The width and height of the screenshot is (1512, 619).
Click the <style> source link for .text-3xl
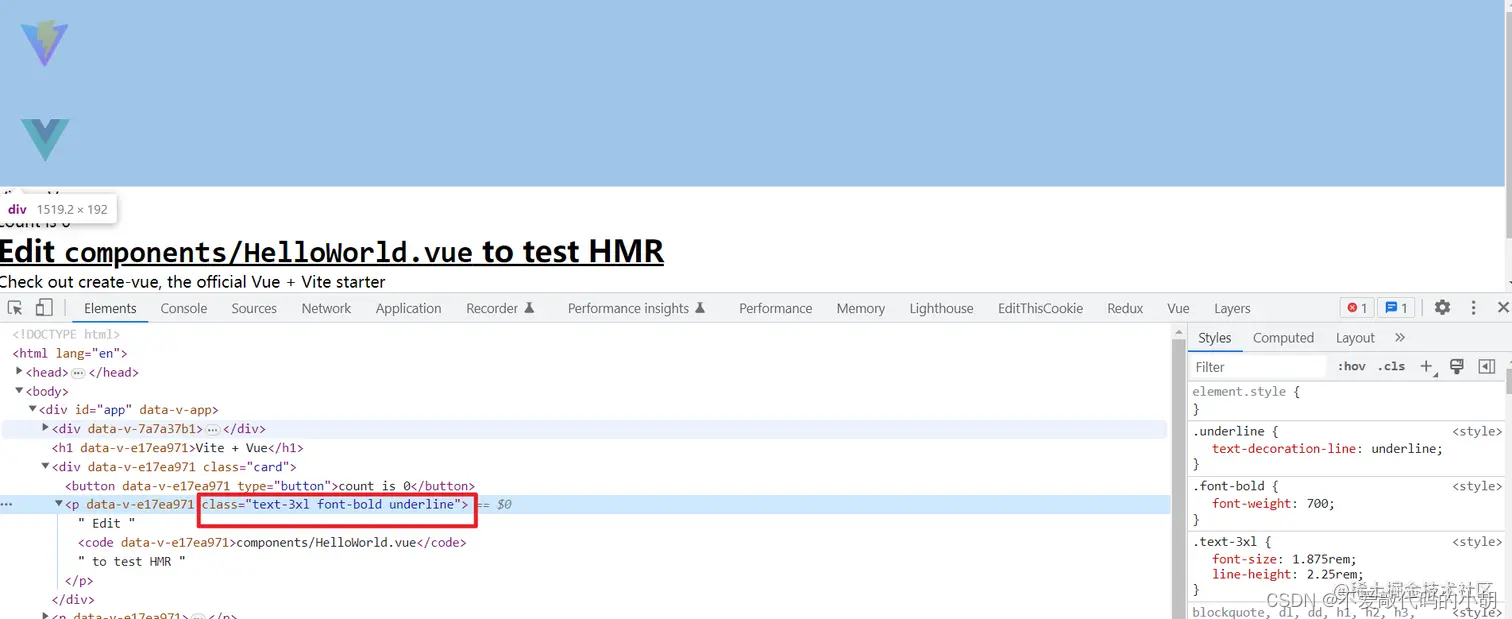pyautogui.click(x=1477, y=541)
